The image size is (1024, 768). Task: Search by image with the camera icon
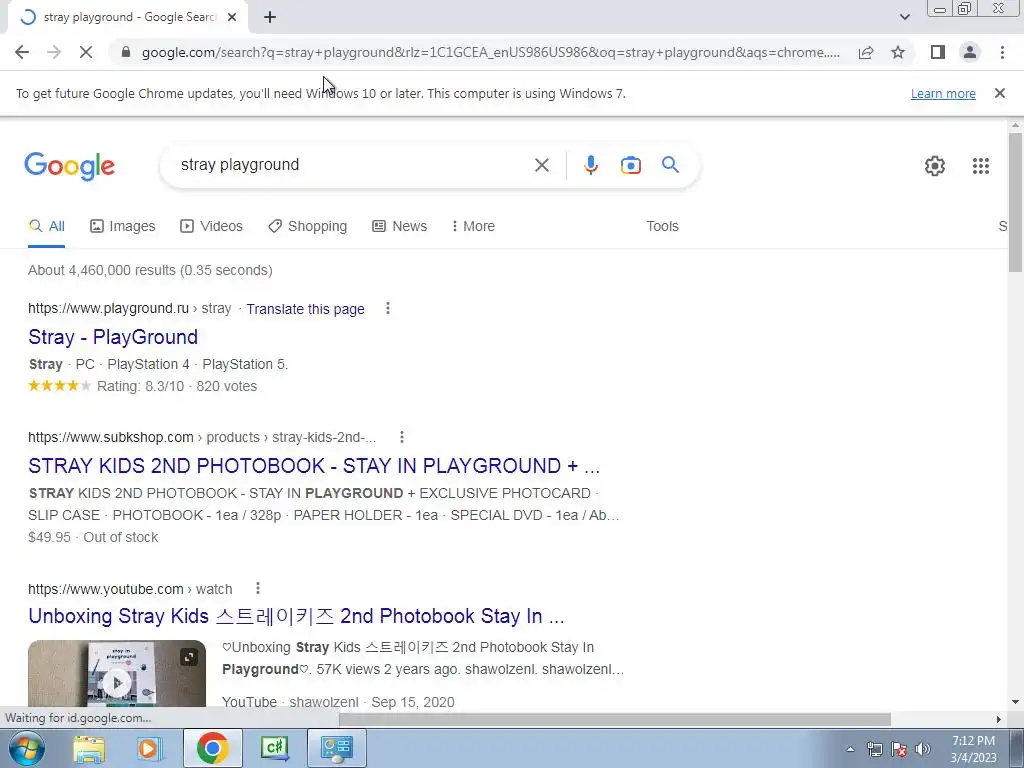click(x=631, y=165)
